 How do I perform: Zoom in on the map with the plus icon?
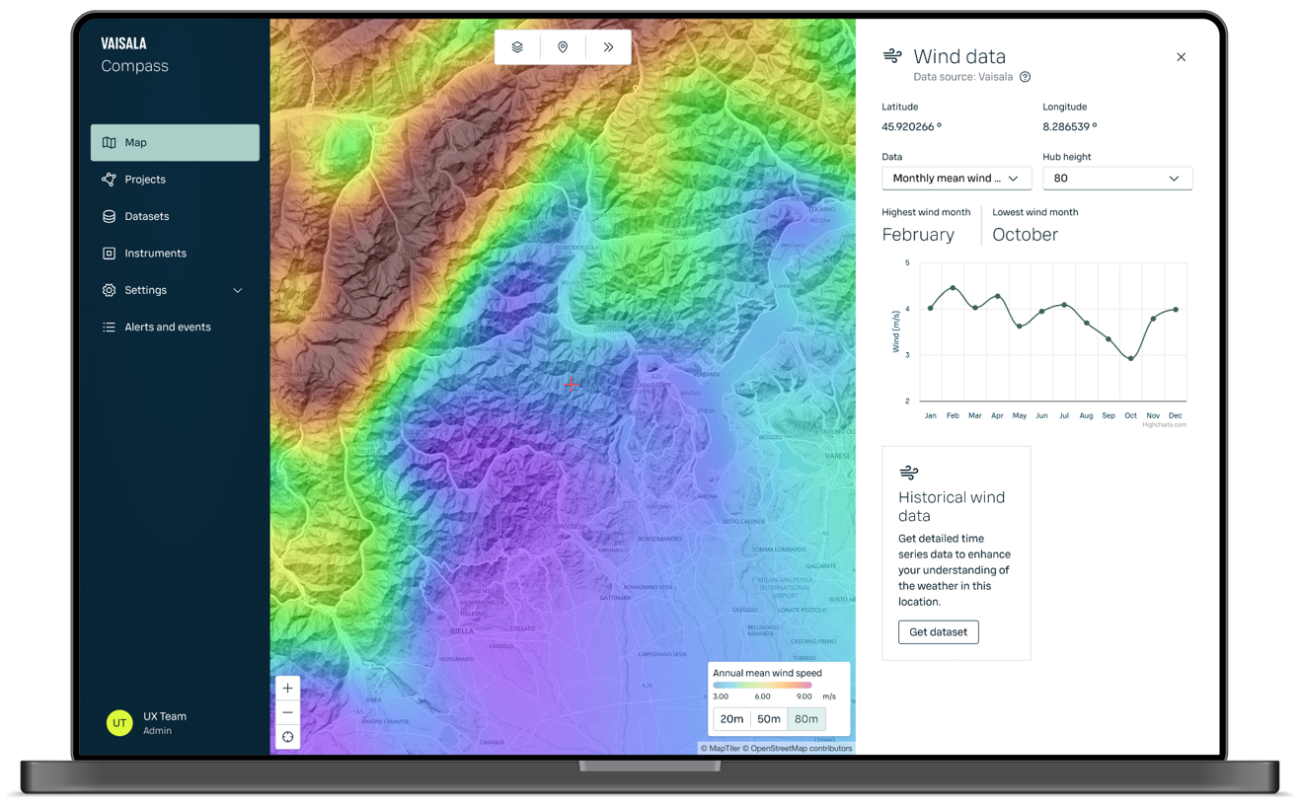[x=287, y=688]
